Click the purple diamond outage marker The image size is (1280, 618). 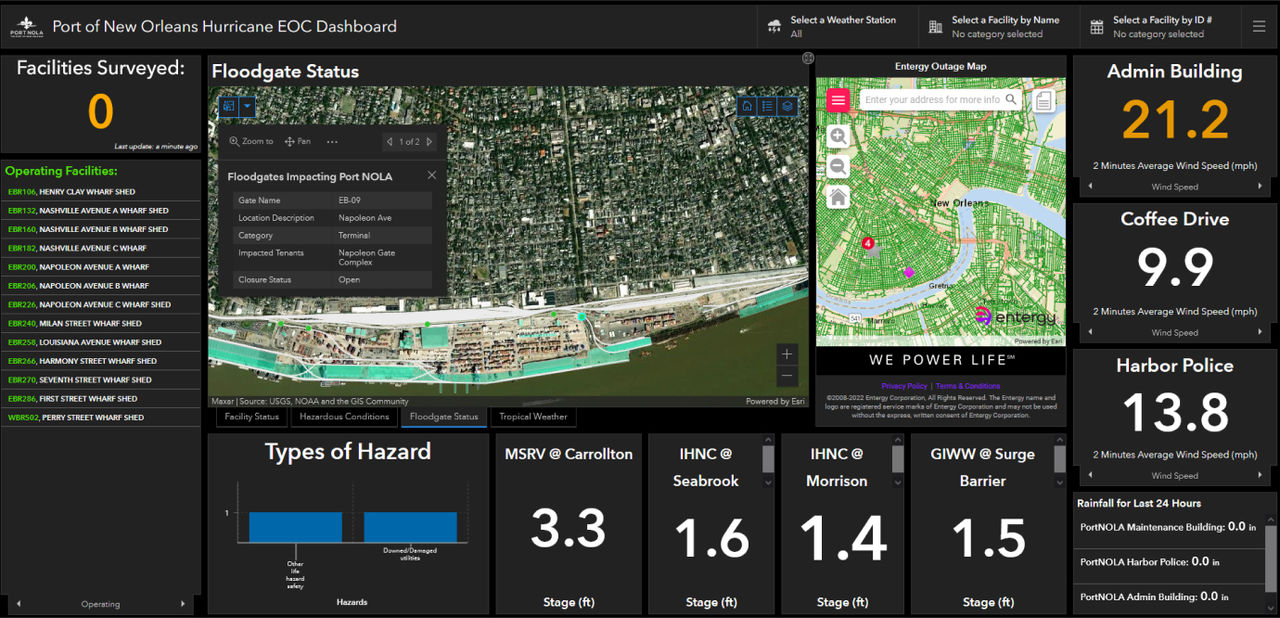(909, 272)
